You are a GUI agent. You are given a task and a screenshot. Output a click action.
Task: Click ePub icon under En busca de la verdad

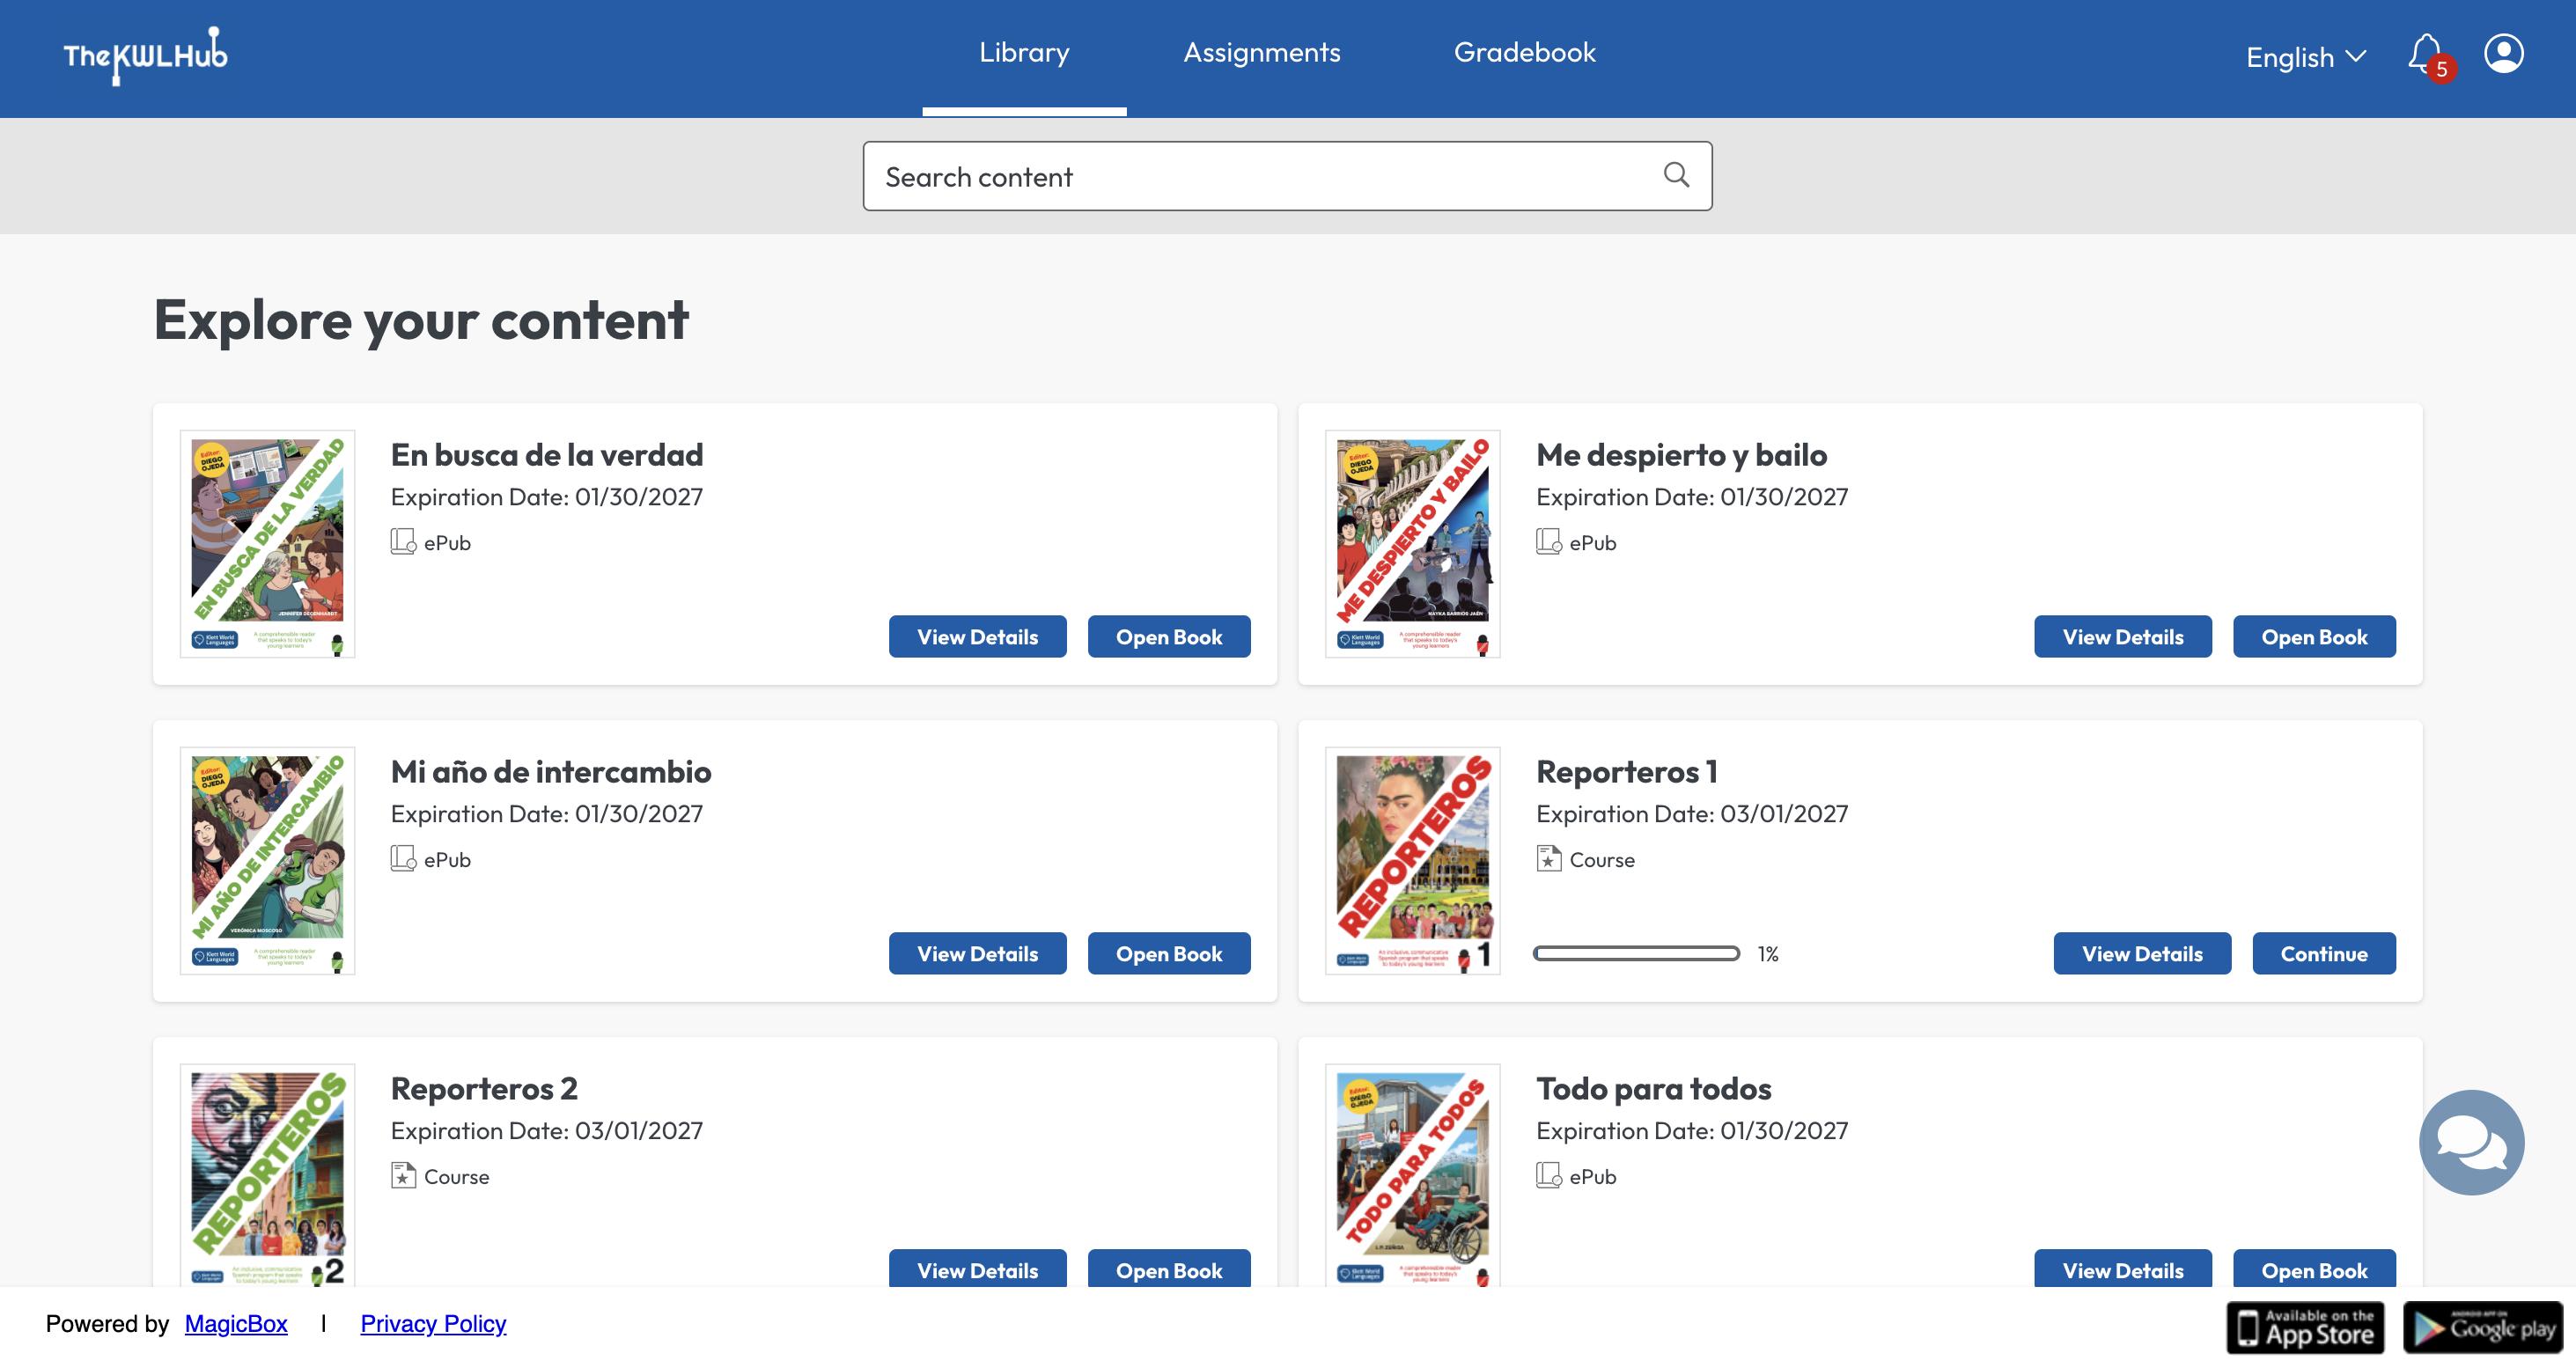403,542
